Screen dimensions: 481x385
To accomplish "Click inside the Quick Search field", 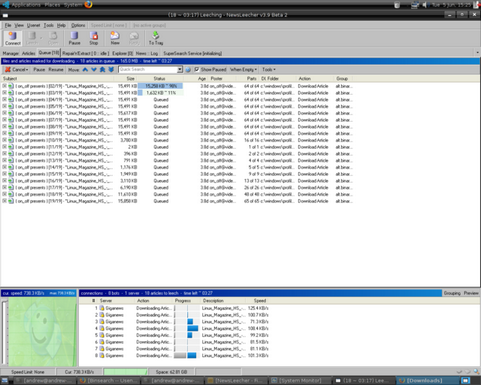I will [x=148, y=69].
